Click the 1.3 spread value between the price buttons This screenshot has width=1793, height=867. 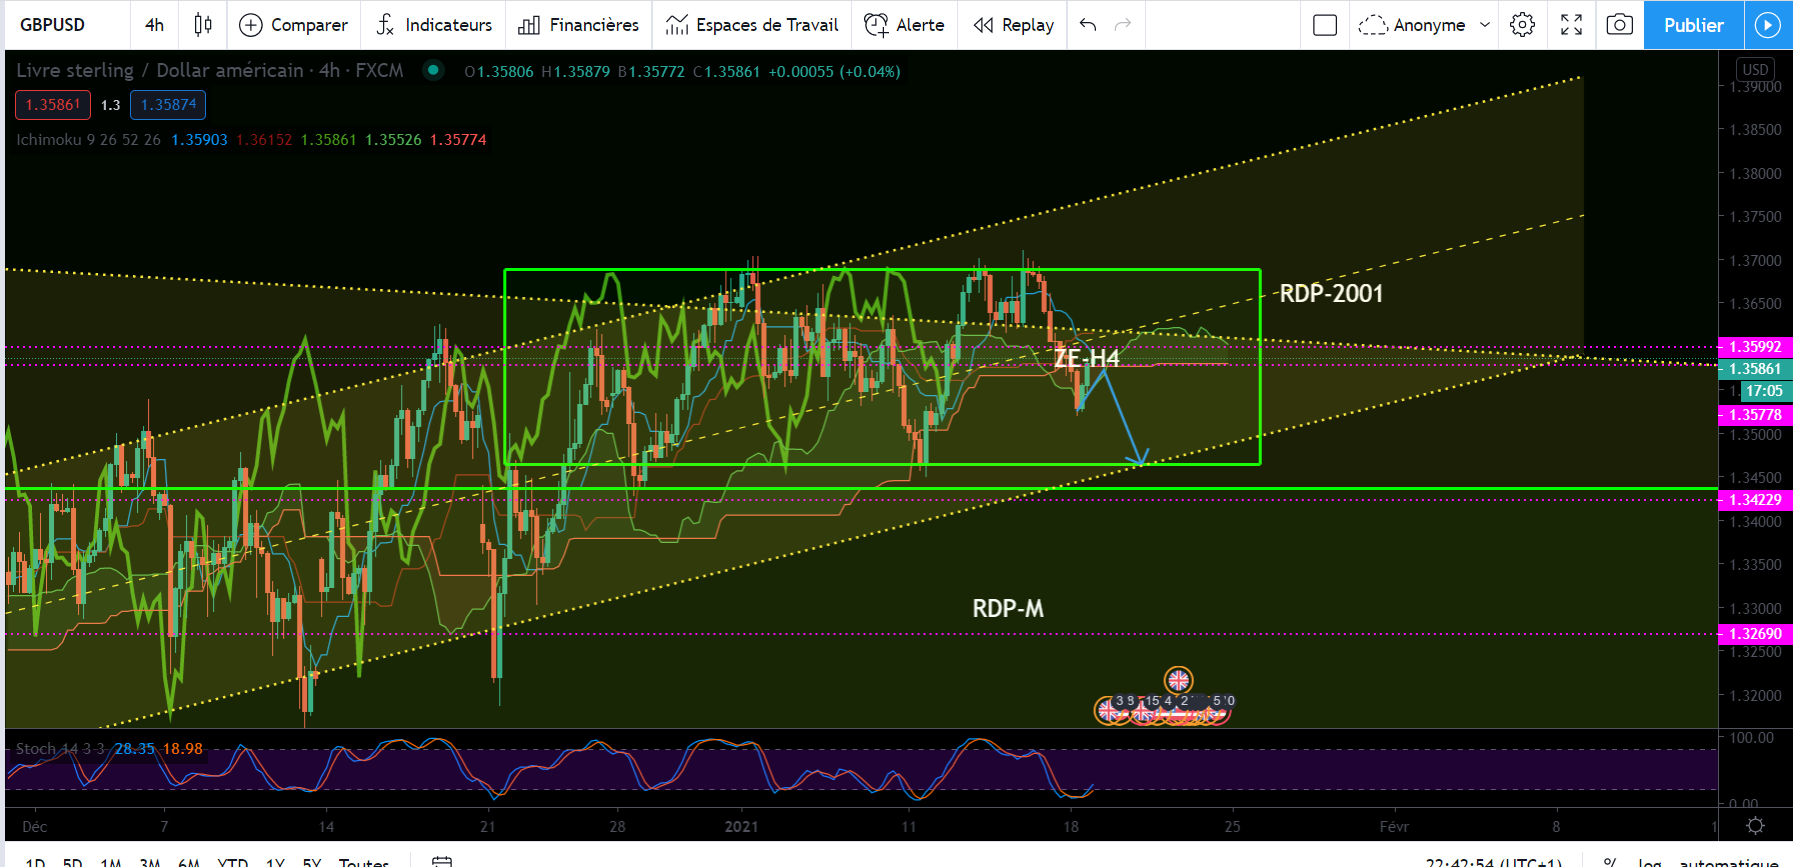coord(110,105)
